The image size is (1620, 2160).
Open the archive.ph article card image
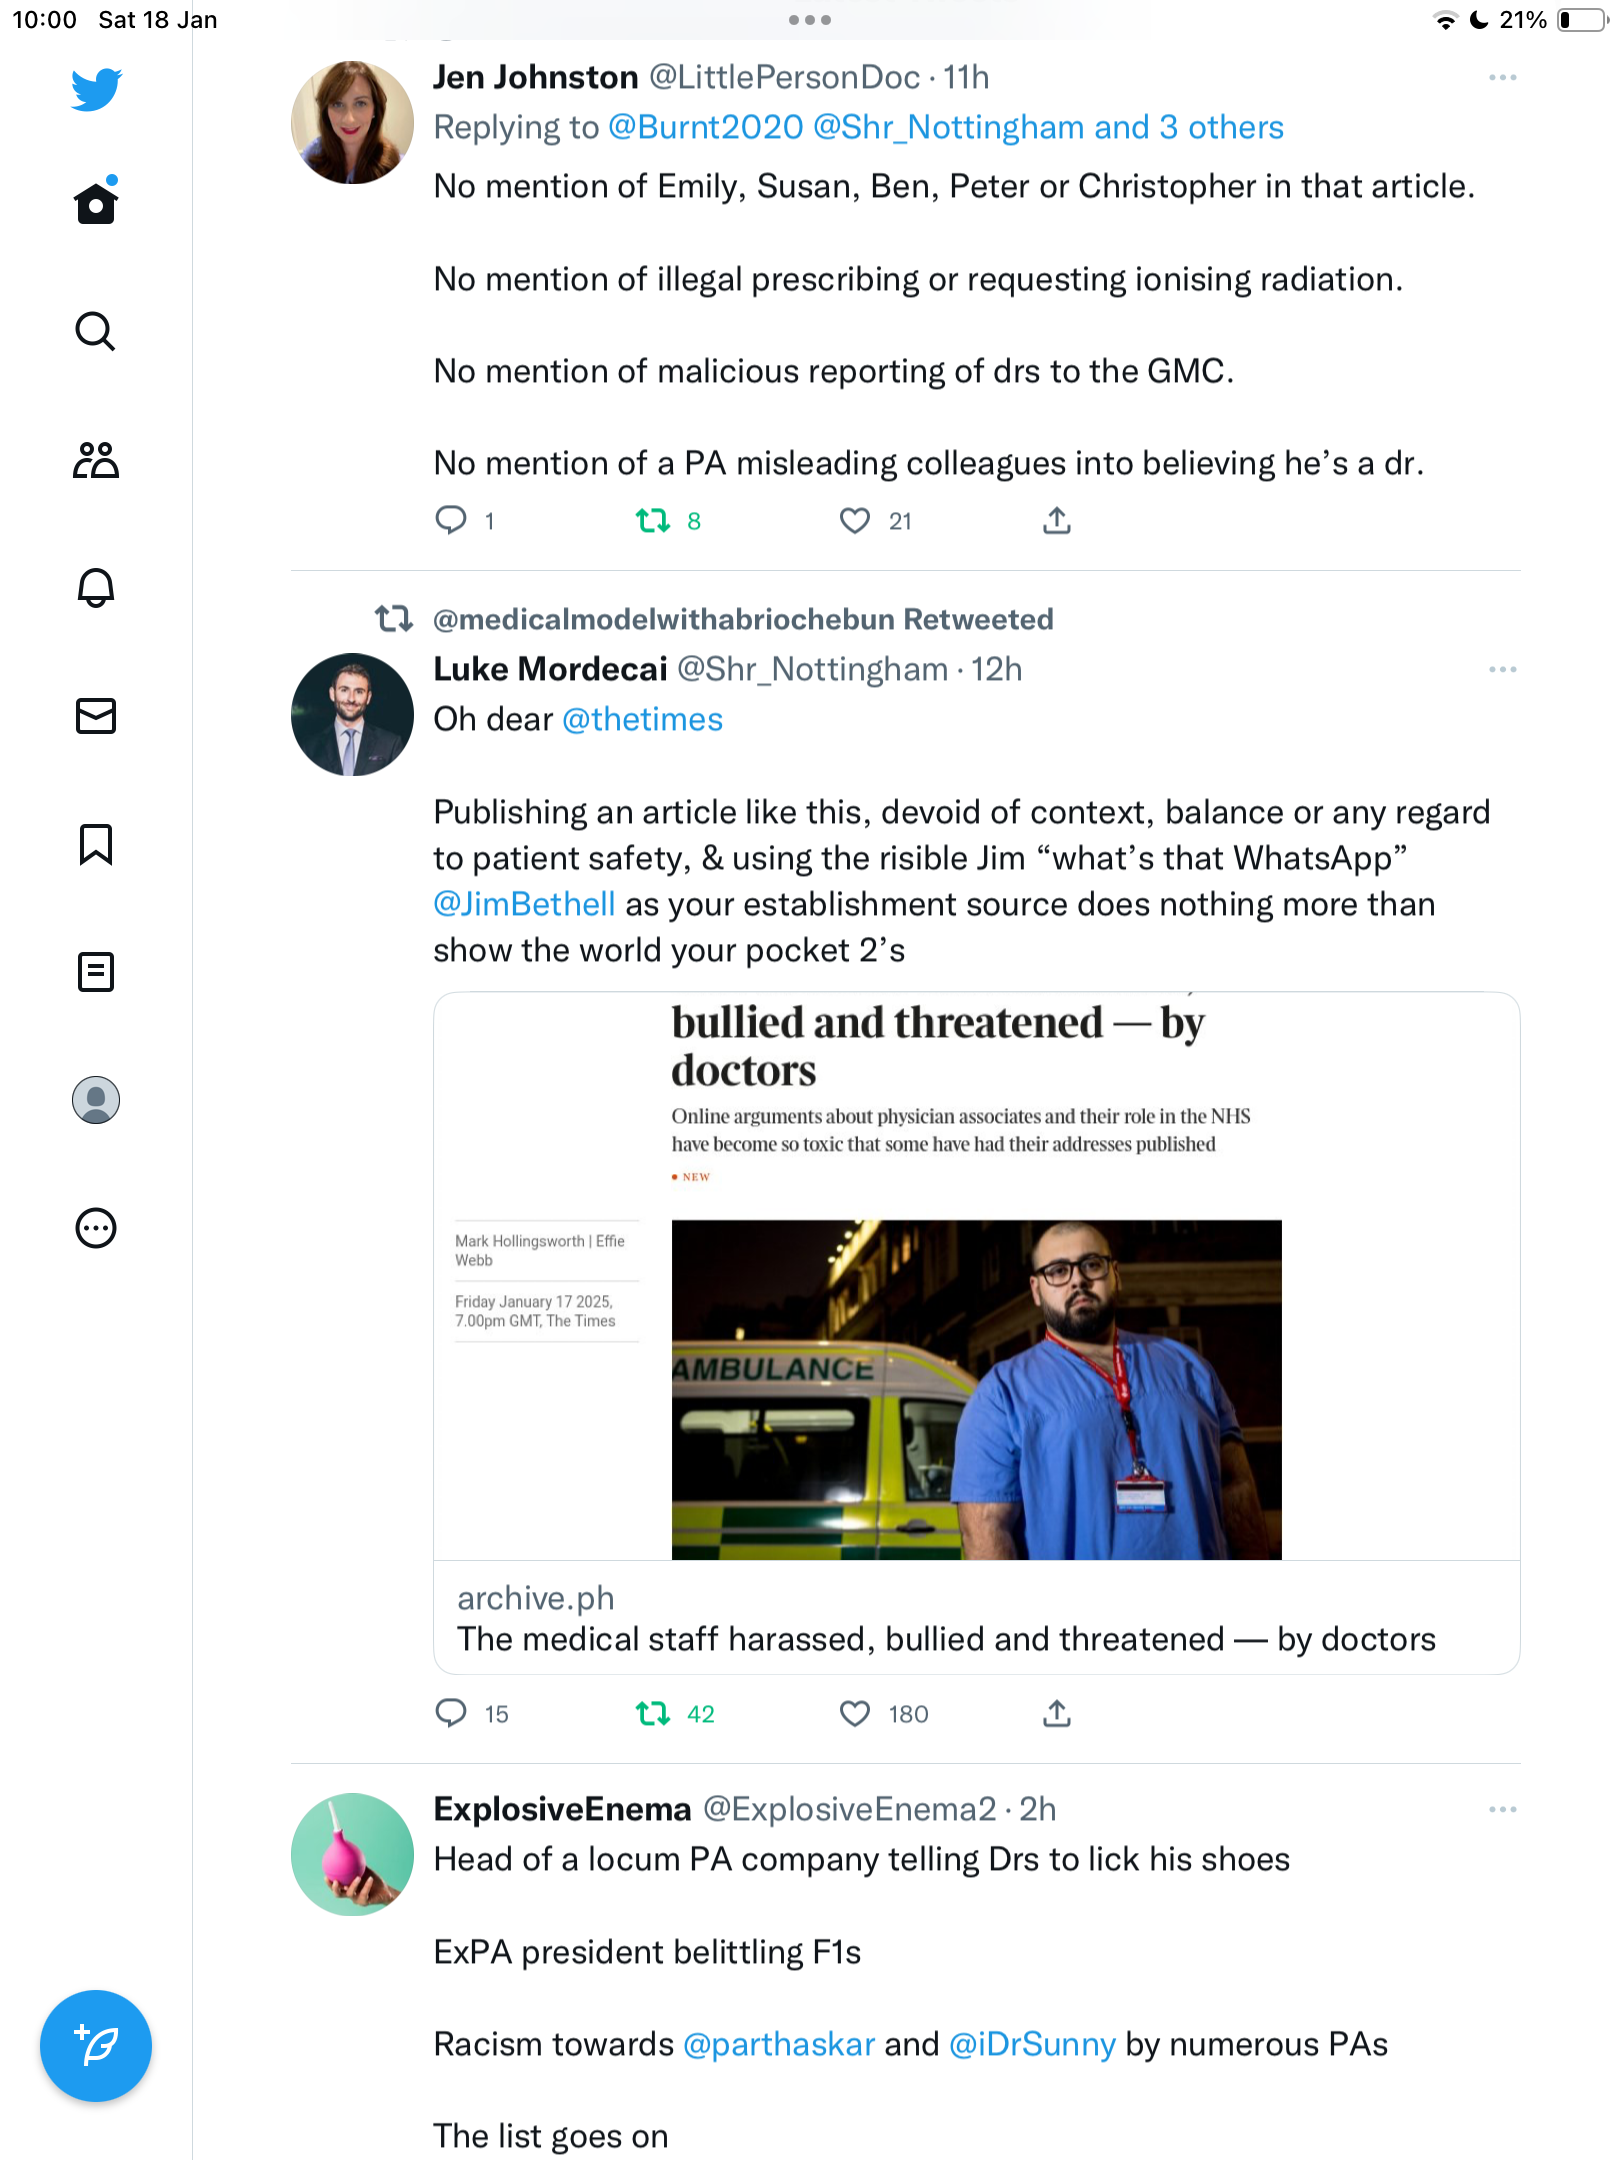pyautogui.click(x=977, y=1277)
